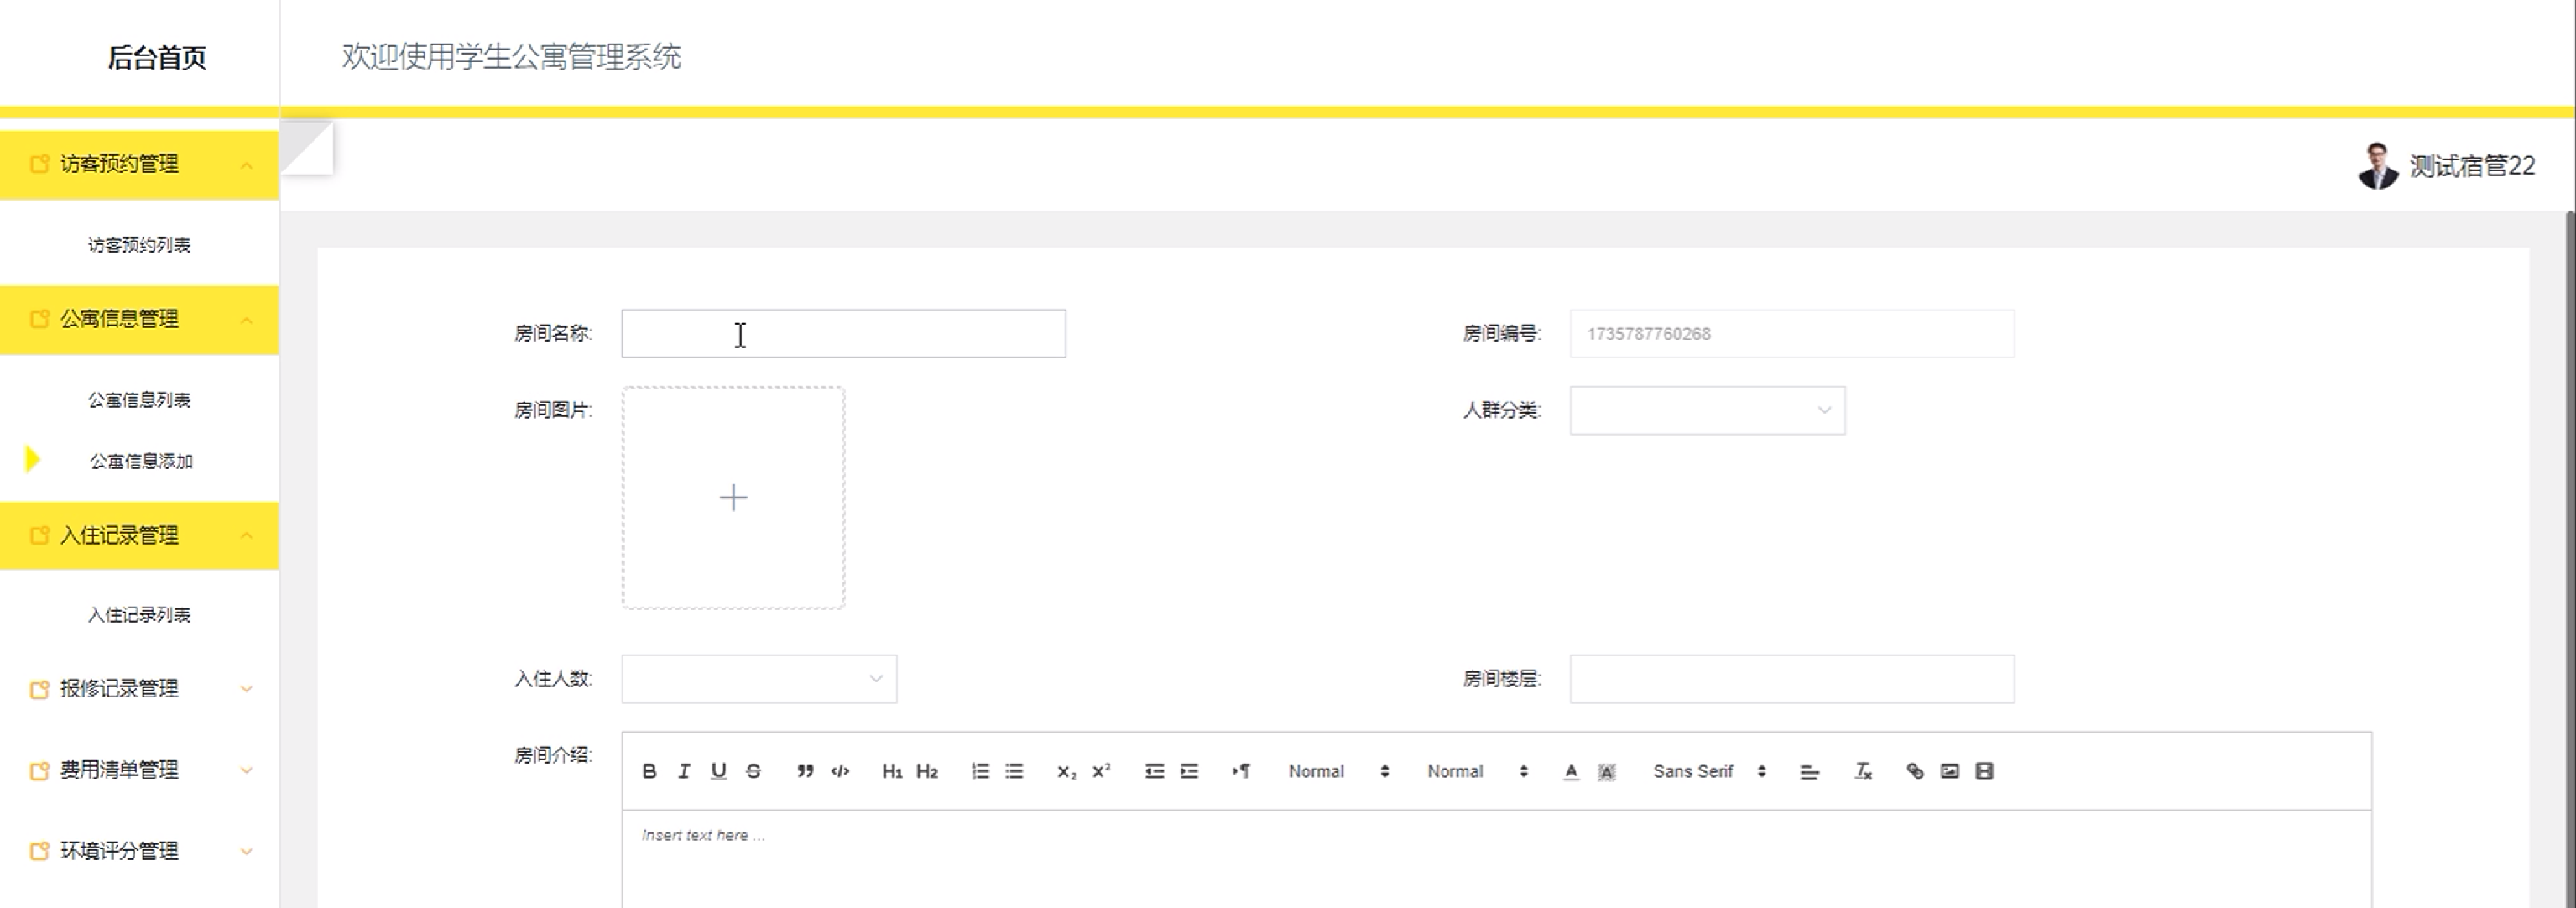
Task: Toggle strikethrough in editor toolbar
Action: (x=753, y=771)
